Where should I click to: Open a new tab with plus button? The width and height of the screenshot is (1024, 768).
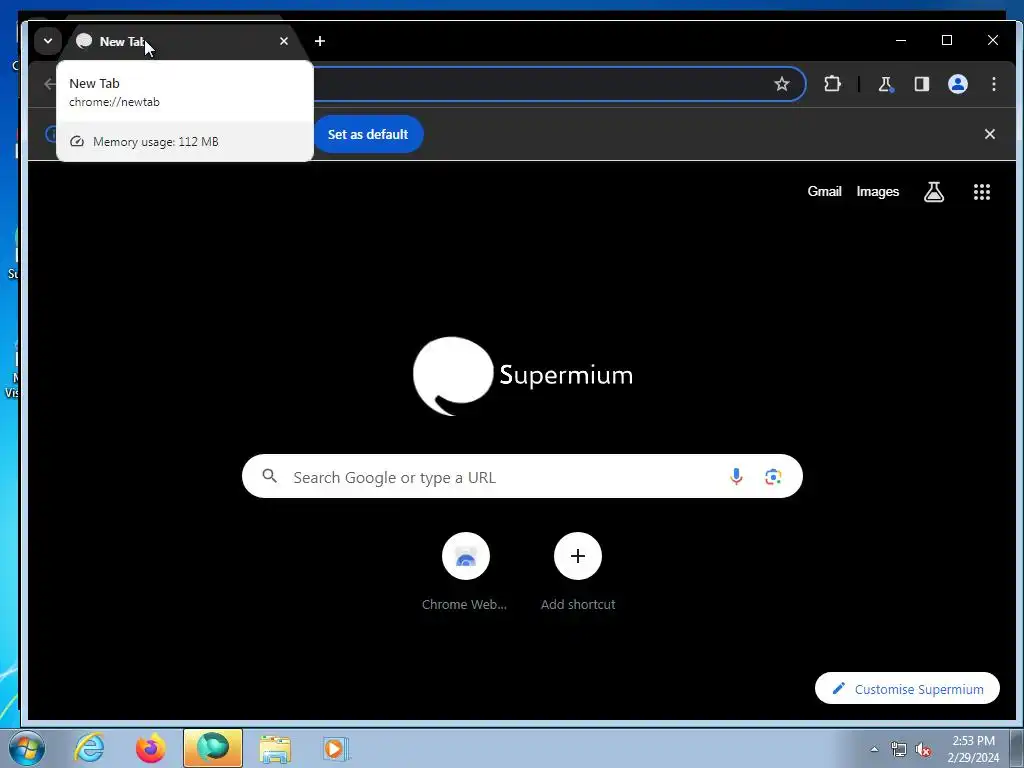point(319,41)
